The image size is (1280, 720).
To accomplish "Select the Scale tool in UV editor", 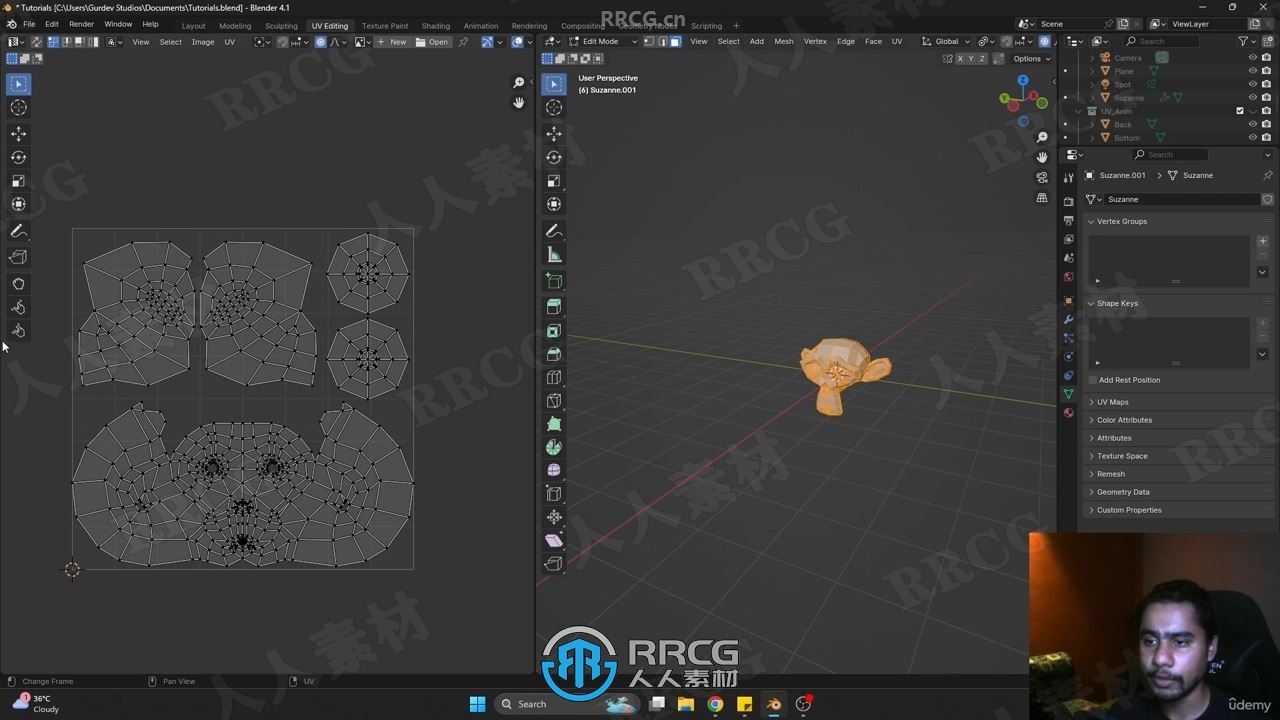I will coord(18,181).
